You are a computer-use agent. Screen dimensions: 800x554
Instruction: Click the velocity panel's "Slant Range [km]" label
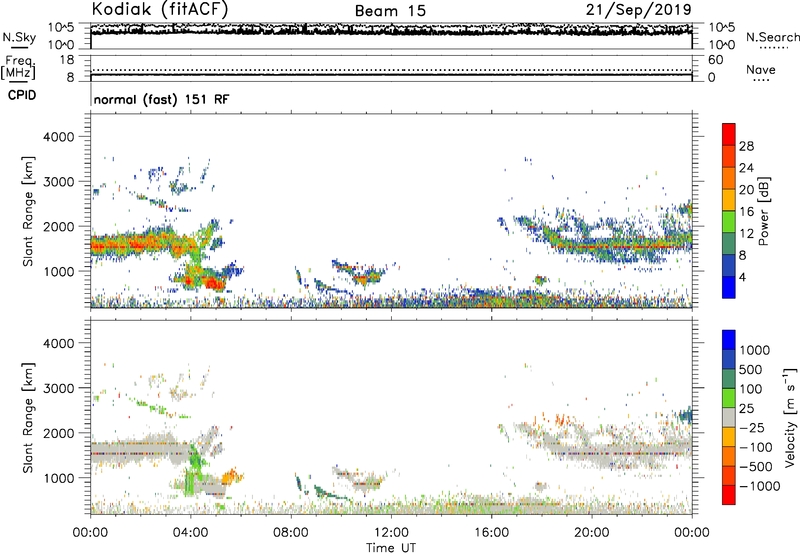(28, 418)
